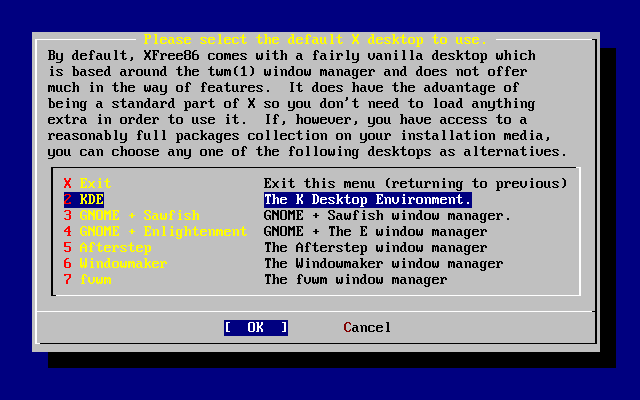Screen dimensions: 640x400
Task: Click 'GNOME + The E window manager' description
Action: coord(375,232)
